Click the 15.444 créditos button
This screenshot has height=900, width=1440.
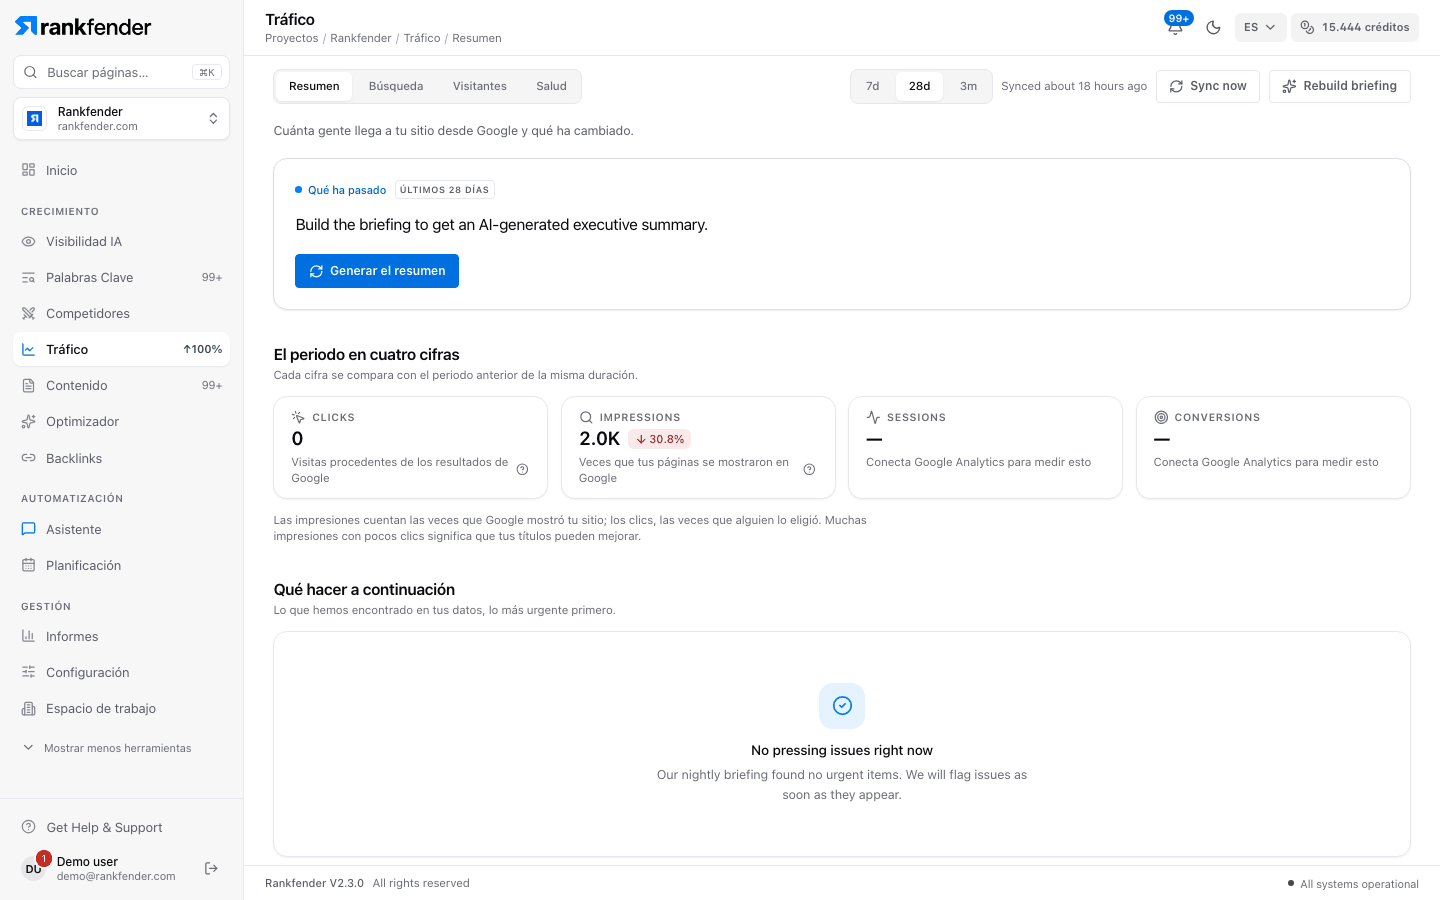click(1355, 27)
